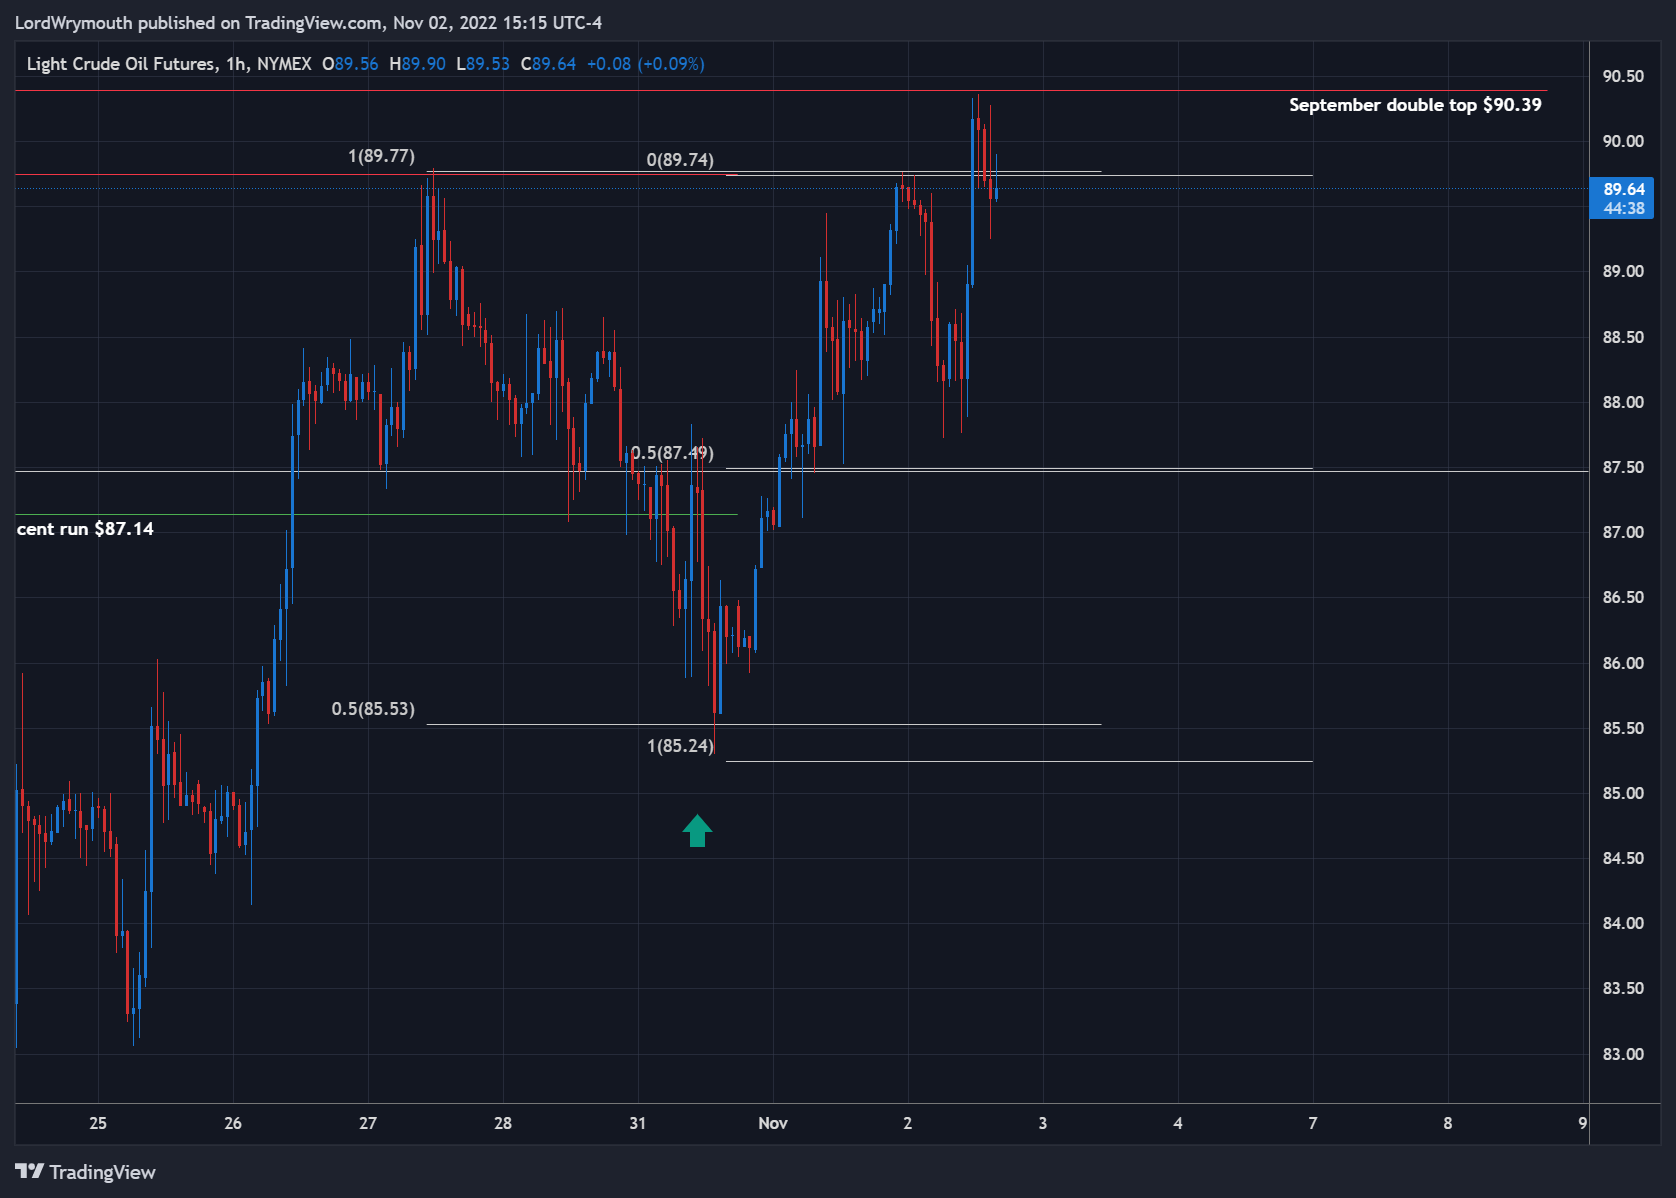The height and width of the screenshot is (1198, 1676).
Task: Click the '28' date axis label
Action: pyautogui.click(x=503, y=1123)
